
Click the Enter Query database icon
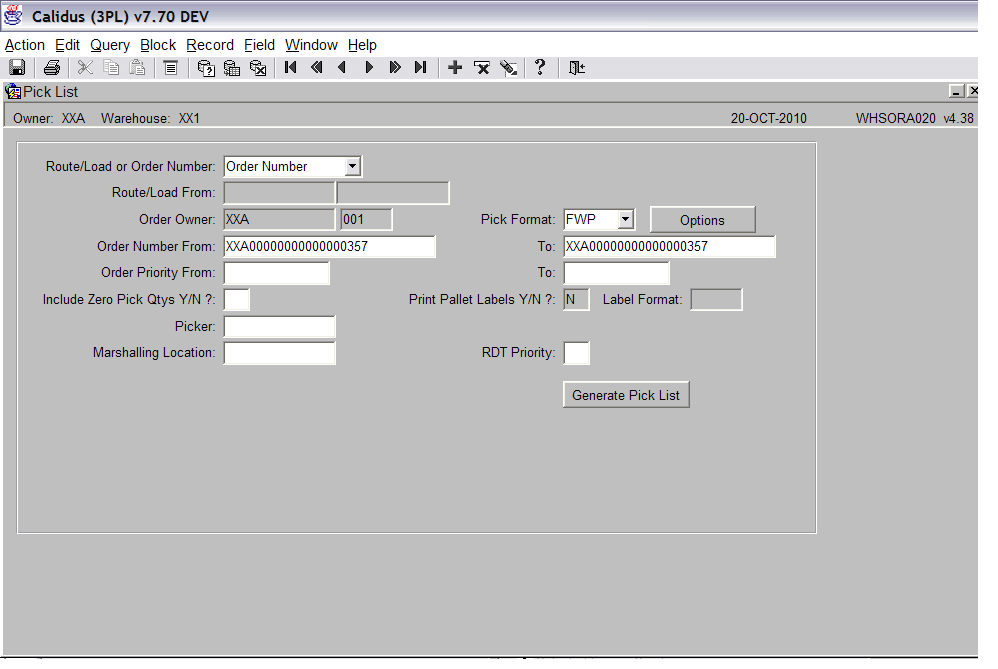(x=206, y=67)
